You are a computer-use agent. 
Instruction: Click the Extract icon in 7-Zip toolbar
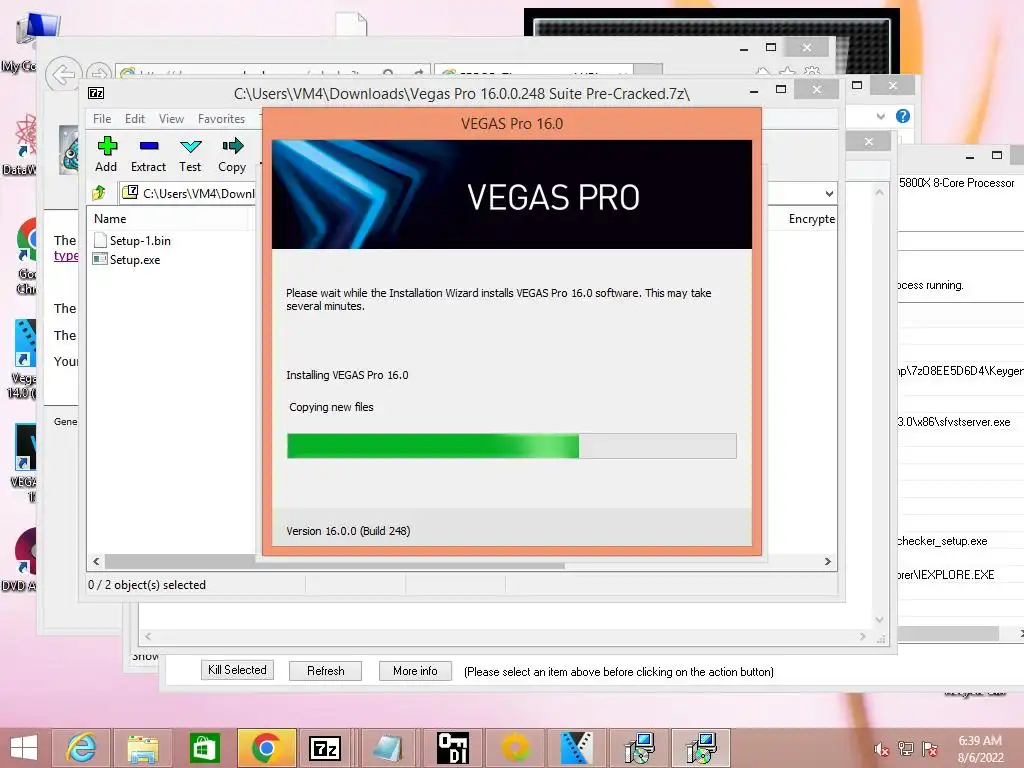tap(149, 146)
